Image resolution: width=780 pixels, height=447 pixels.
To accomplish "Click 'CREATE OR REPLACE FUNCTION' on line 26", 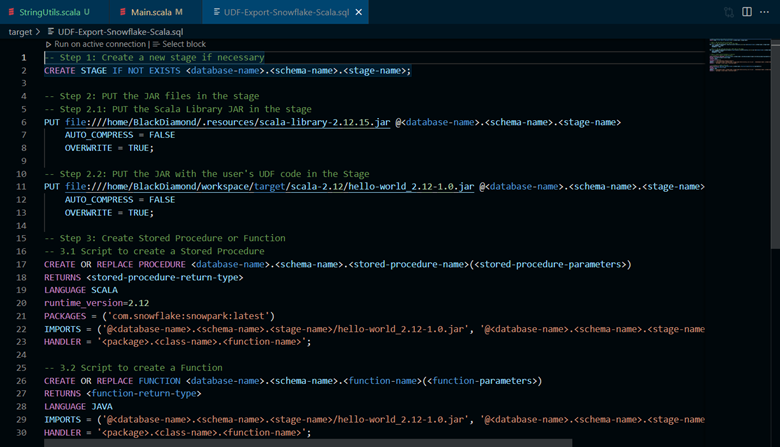I will (x=112, y=381).
